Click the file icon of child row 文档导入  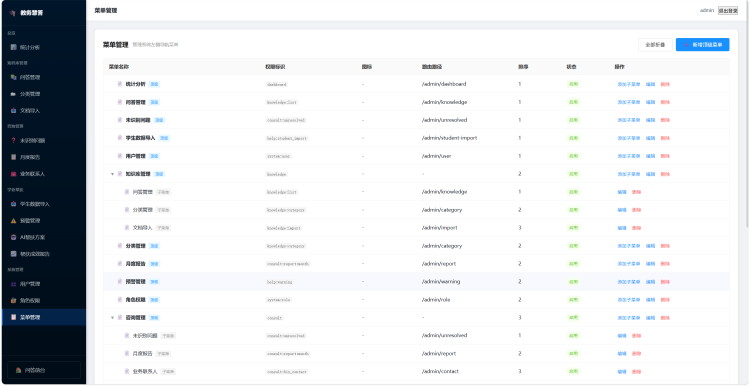coord(127,228)
